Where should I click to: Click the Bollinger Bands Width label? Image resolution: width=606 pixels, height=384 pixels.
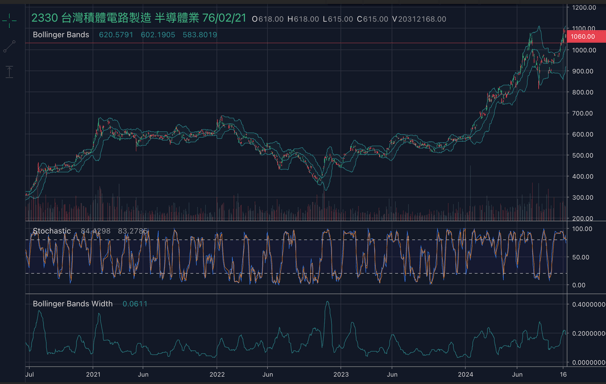click(x=73, y=304)
